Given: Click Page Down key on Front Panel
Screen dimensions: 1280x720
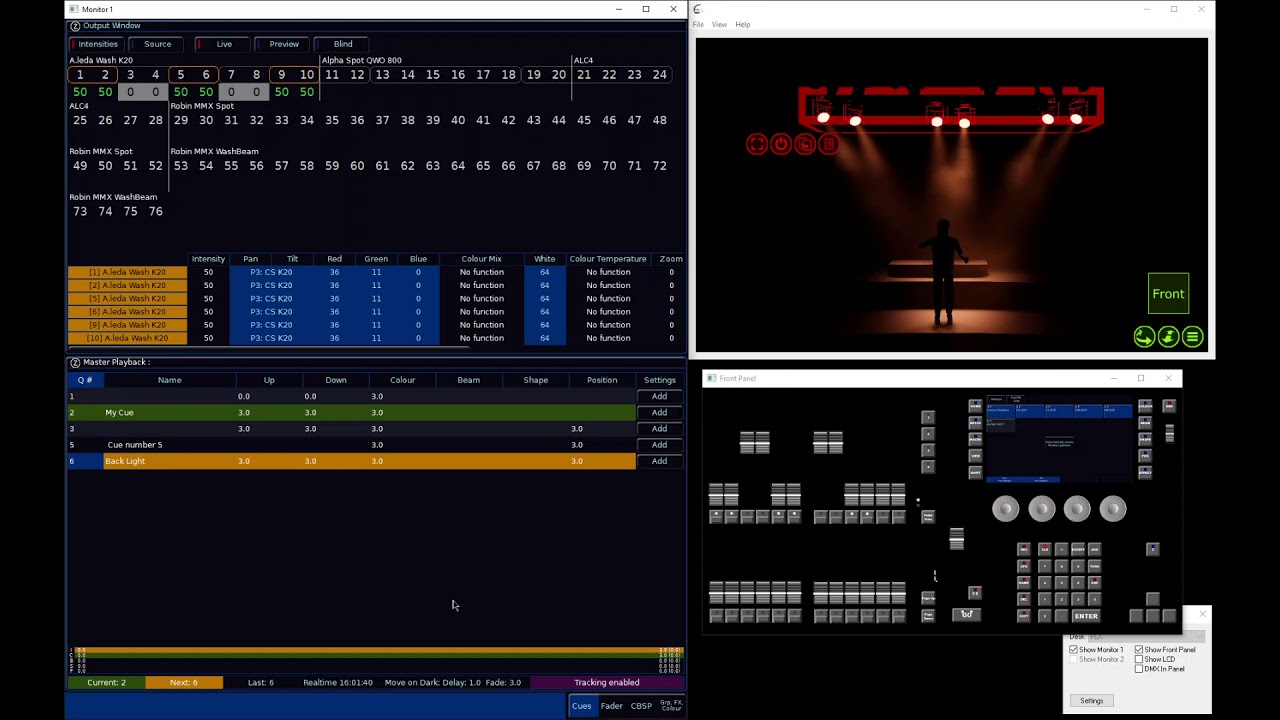Looking at the screenshot, I should pyautogui.click(x=928, y=616).
